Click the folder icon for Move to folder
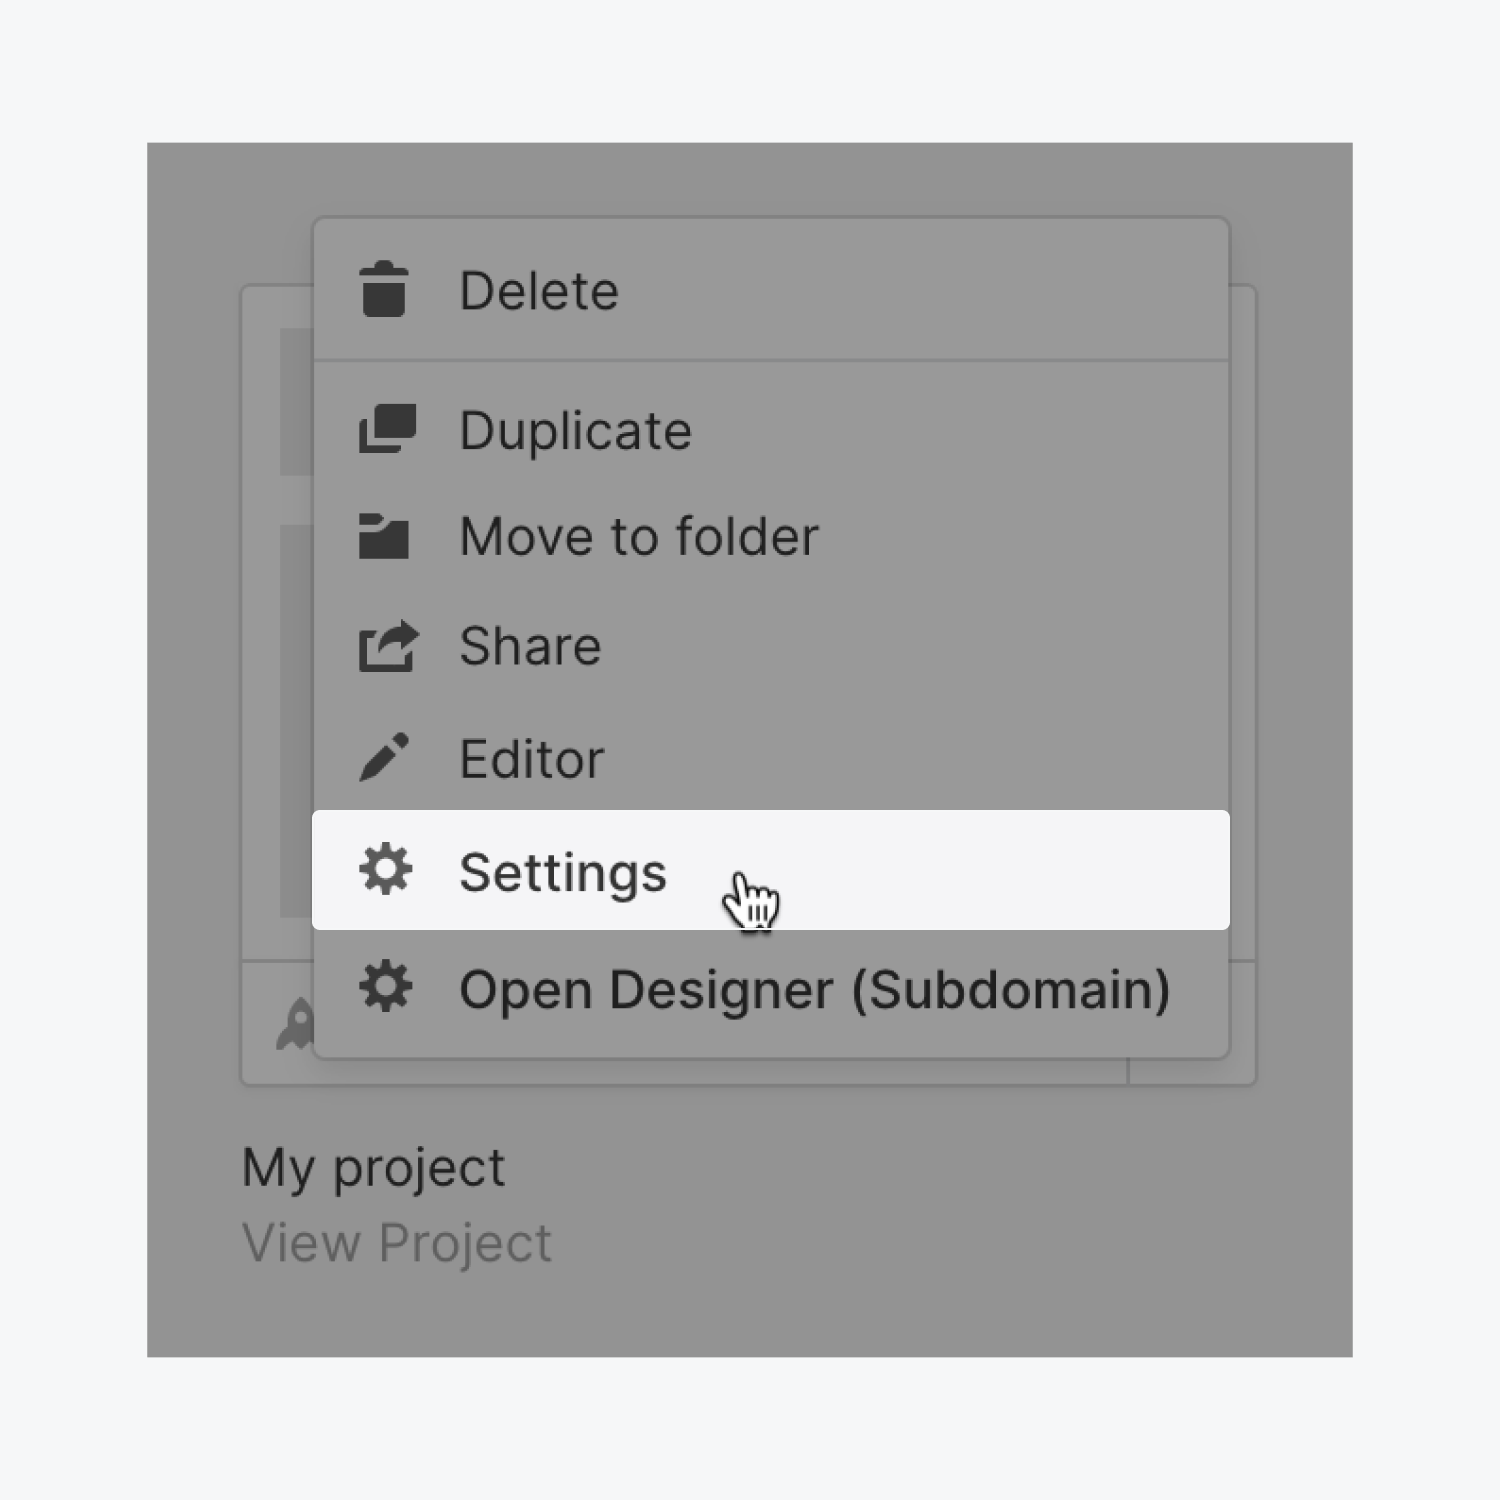The height and width of the screenshot is (1501, 1501). (x=384, y=536)
